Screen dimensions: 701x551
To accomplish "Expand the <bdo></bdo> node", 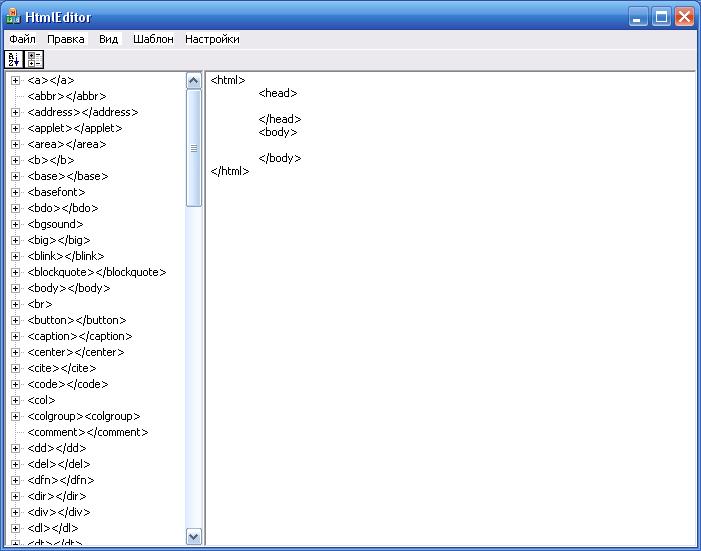I will point(16,208).
